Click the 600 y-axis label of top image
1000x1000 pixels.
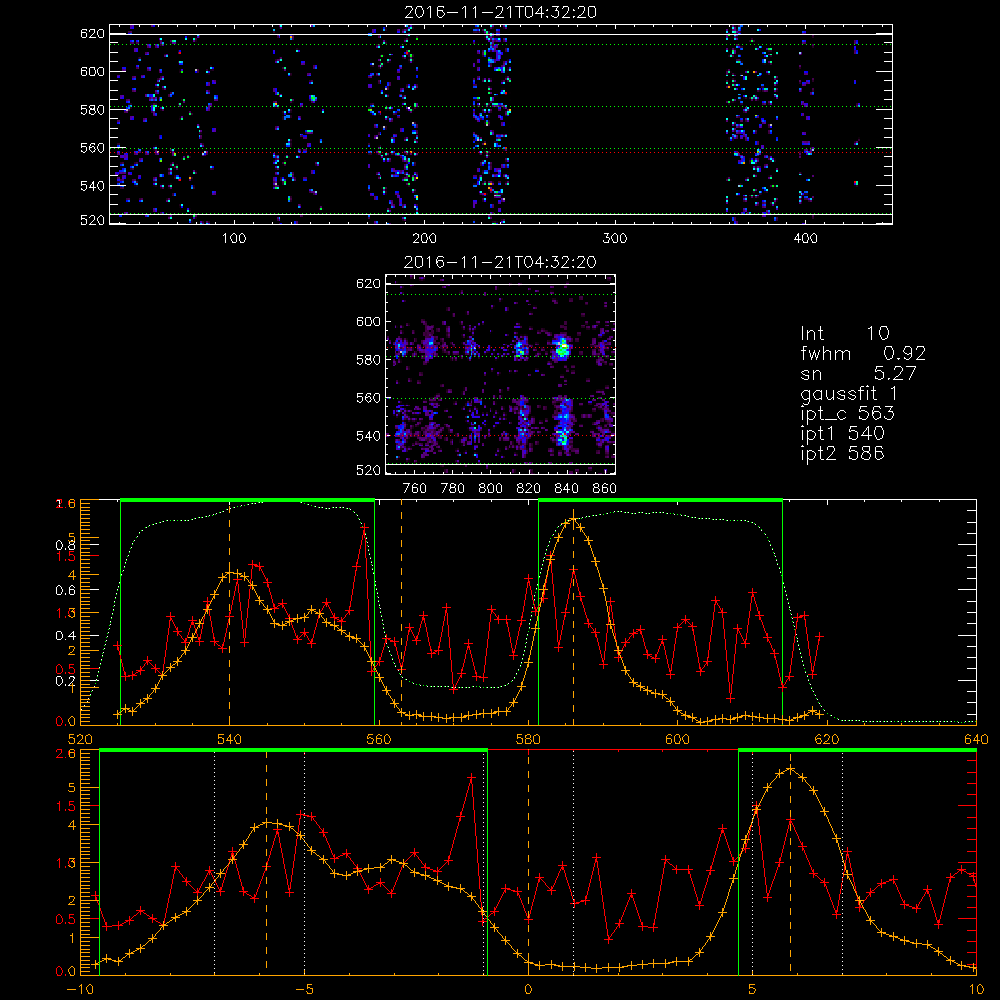coord(92,71)
